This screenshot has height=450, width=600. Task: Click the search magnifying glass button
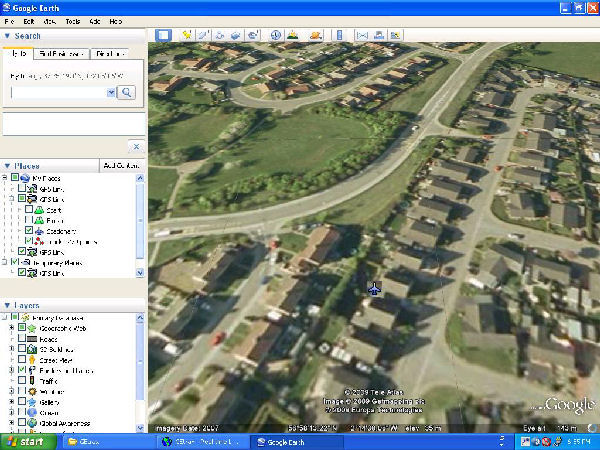click(x=126, y=92)
